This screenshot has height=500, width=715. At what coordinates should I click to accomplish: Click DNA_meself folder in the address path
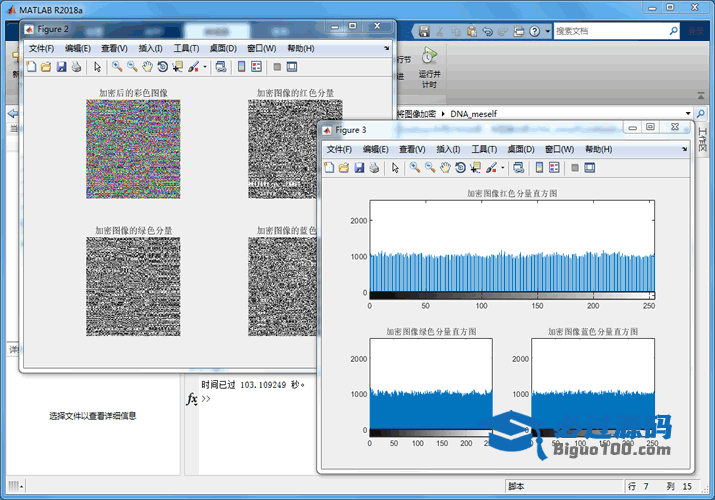click(473, 114)
